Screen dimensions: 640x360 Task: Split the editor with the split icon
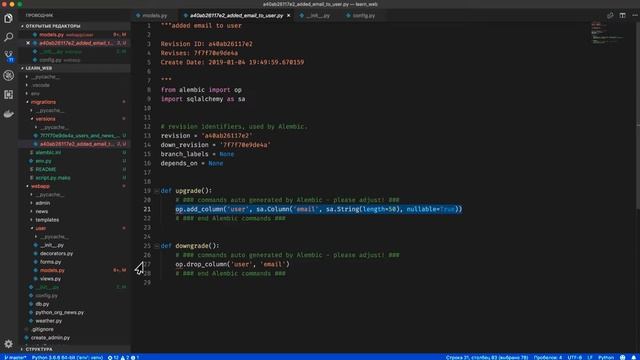tap(622, 16)
